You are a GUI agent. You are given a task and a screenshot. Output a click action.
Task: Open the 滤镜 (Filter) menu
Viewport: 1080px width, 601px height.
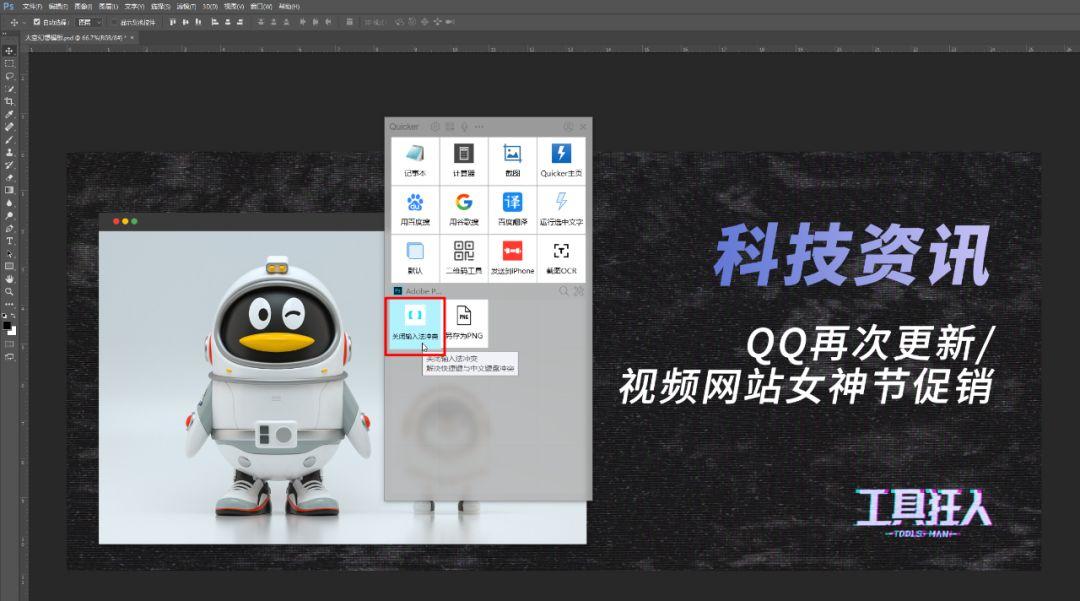[x=186, y=6]
